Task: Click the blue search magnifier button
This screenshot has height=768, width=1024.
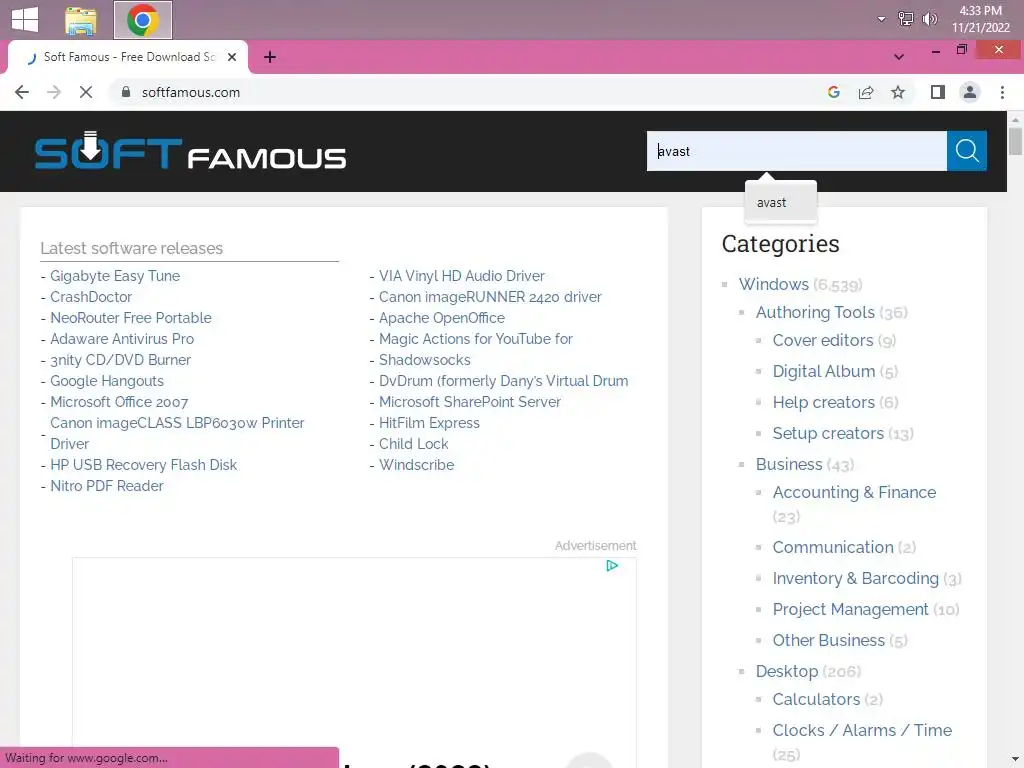Action: pos(967,151)
